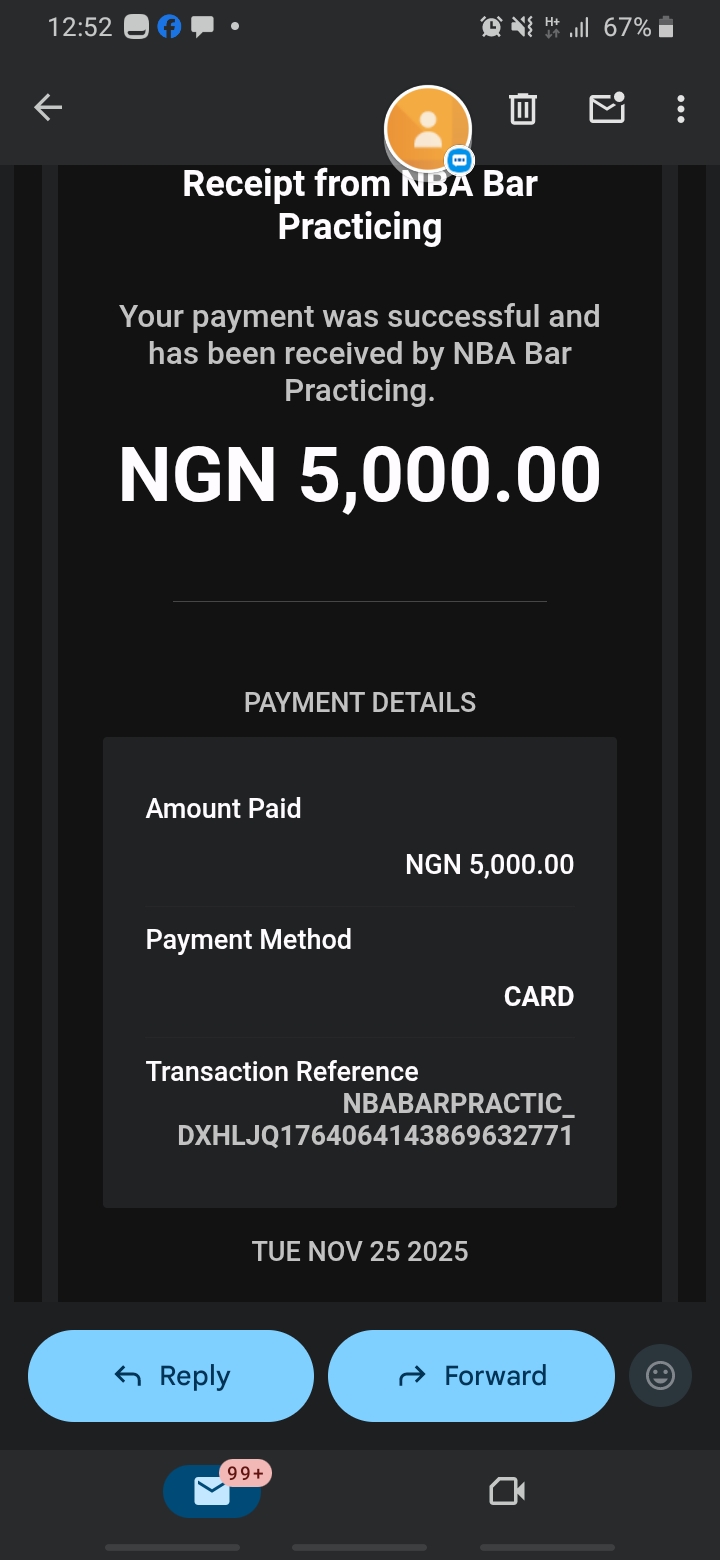Tap the date TUE NOV 25 2025
The image size is (720, 1560).
tap(360, 1251)
